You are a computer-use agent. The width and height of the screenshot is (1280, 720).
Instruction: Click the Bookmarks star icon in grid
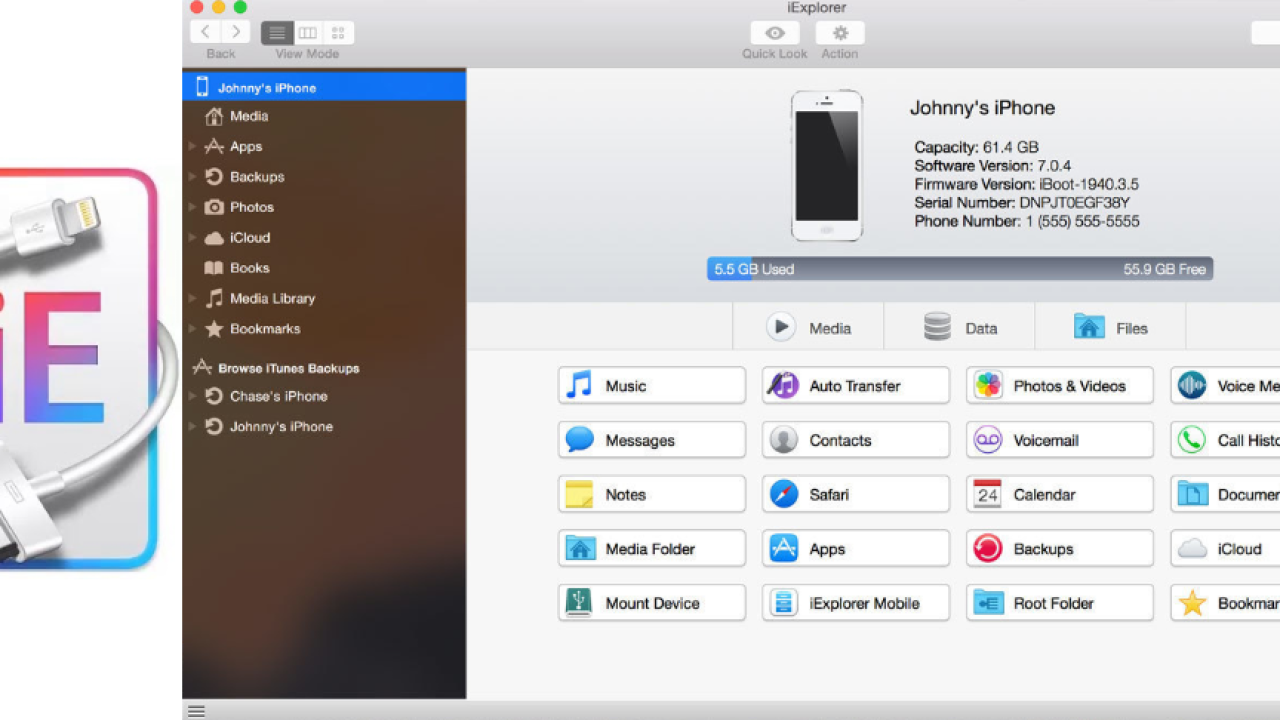1192,602
